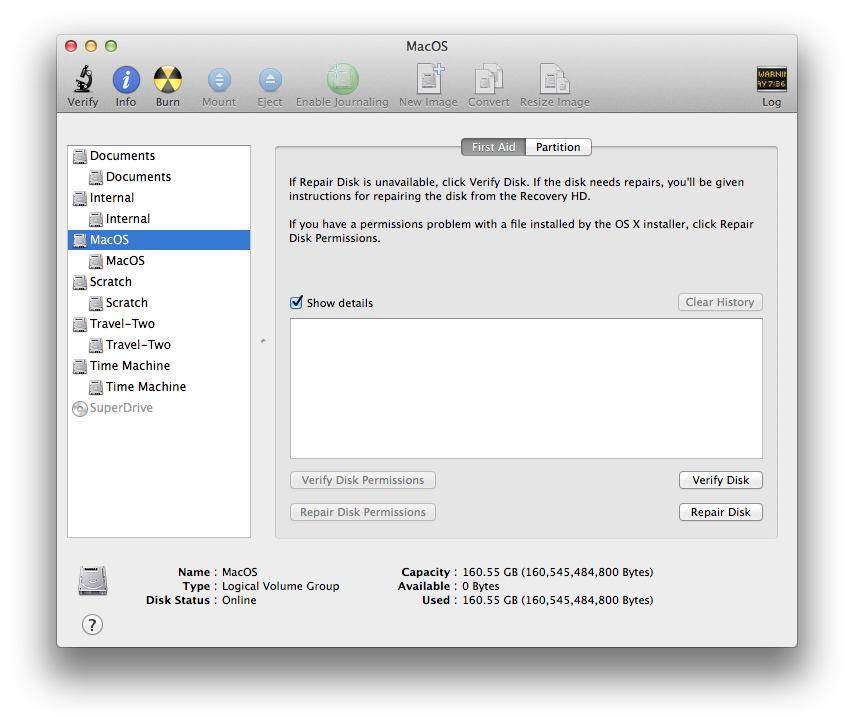Click the MacOS window title
Viewport: 854px width, 726px height.
coord(427,46)
